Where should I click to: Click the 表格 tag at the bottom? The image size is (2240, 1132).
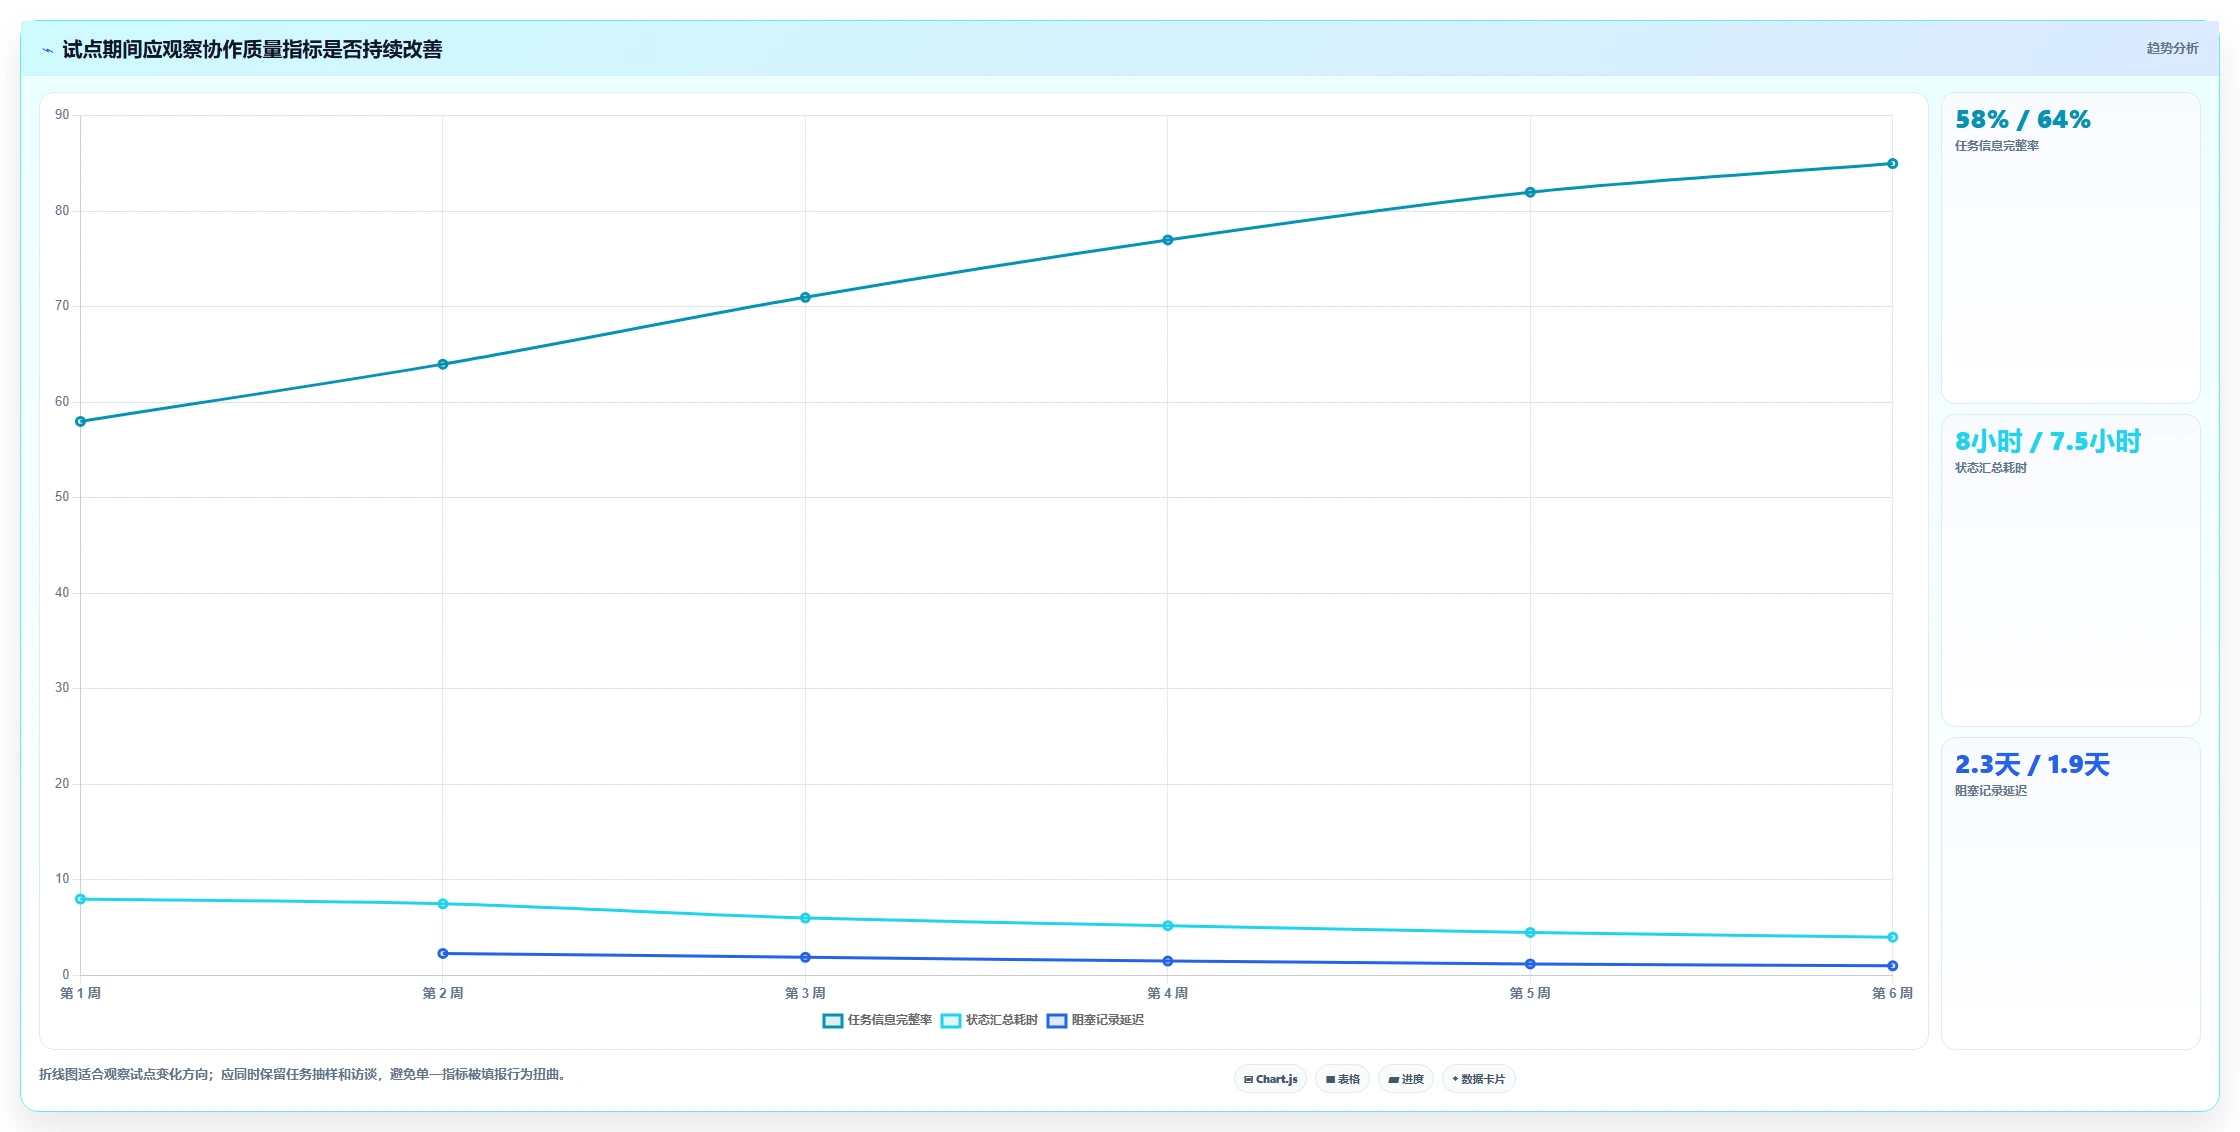coord(1343,1079)
